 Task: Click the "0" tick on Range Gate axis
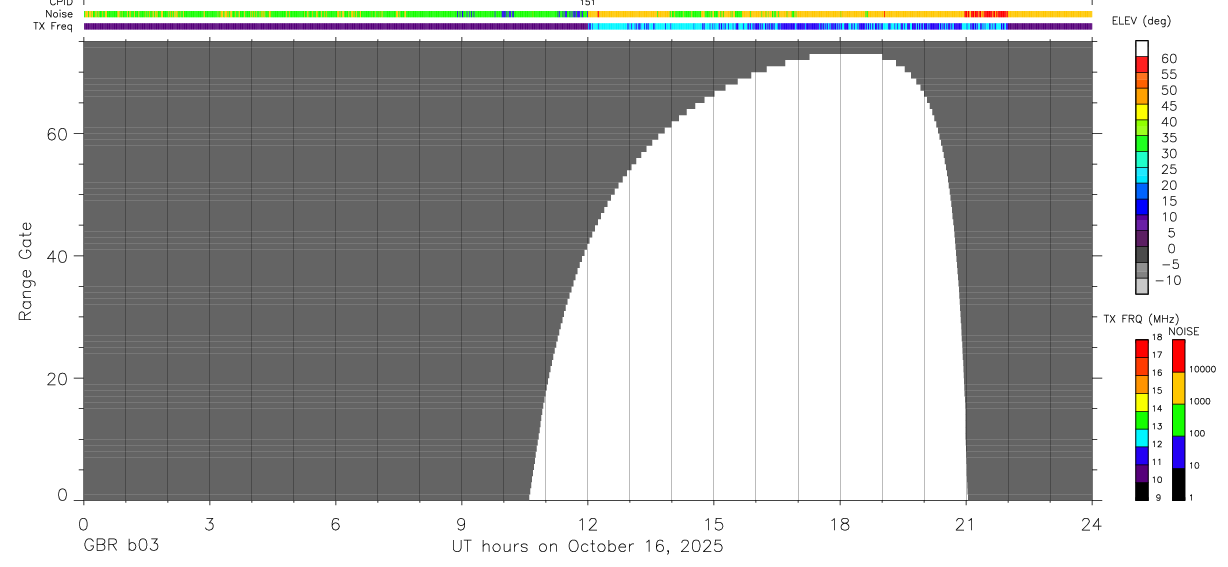[61, 495]
